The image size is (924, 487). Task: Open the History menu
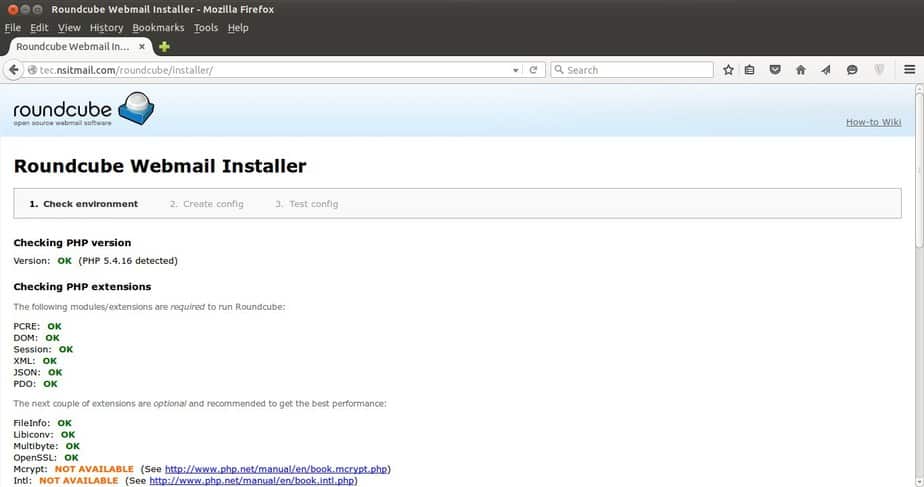[106, 28]
